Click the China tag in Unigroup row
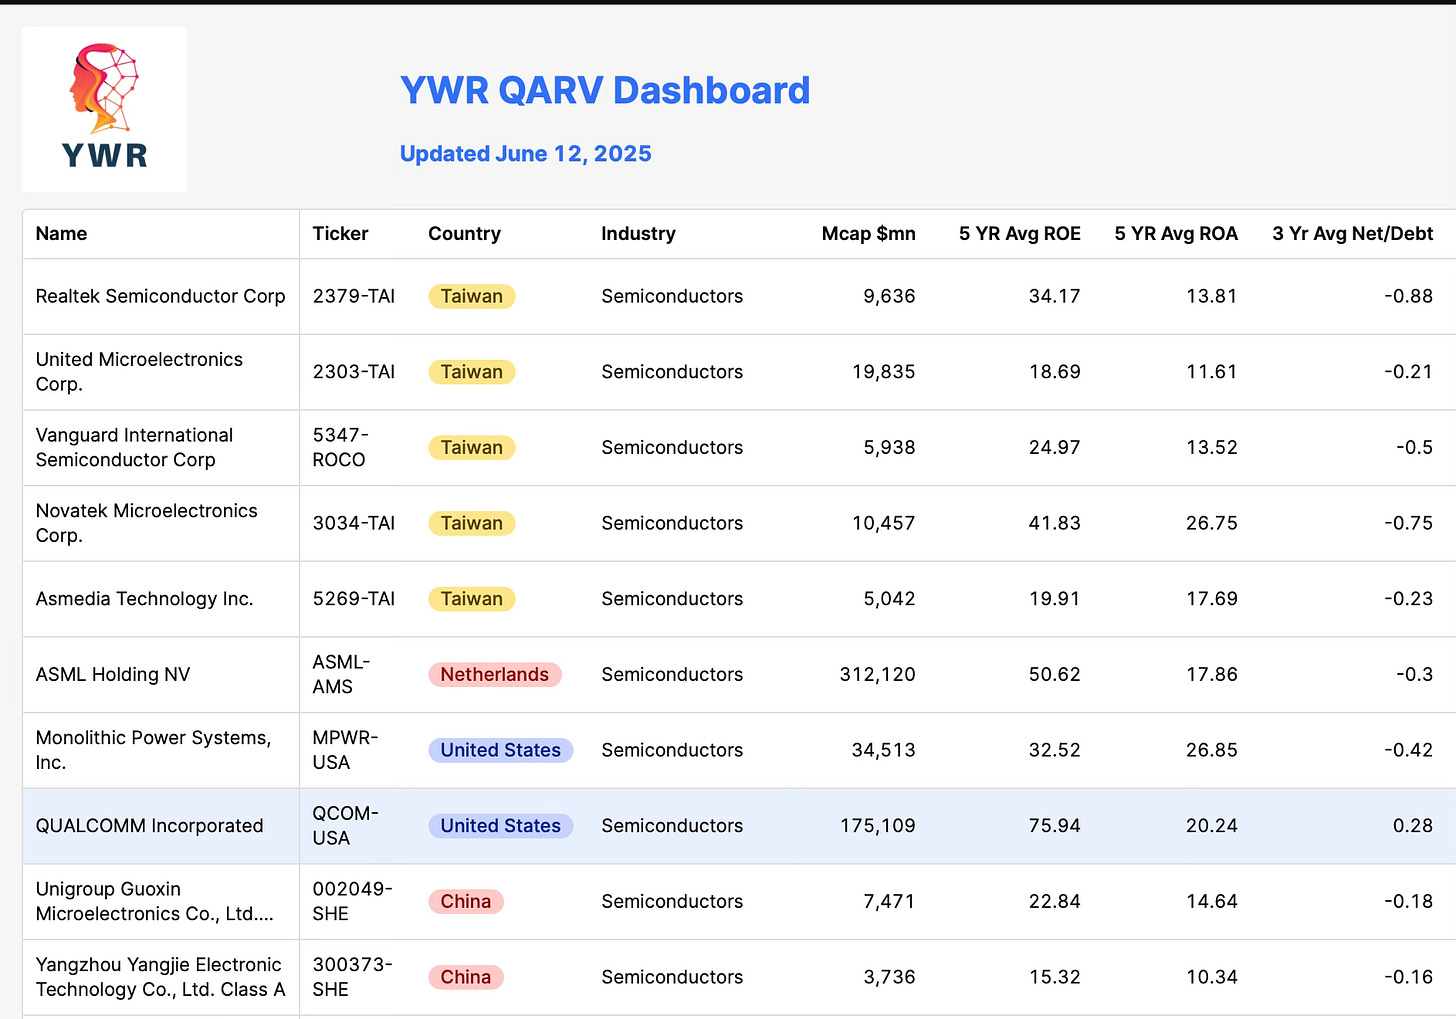Viewport: 1456px width, 1019px height. click(466, 901)
